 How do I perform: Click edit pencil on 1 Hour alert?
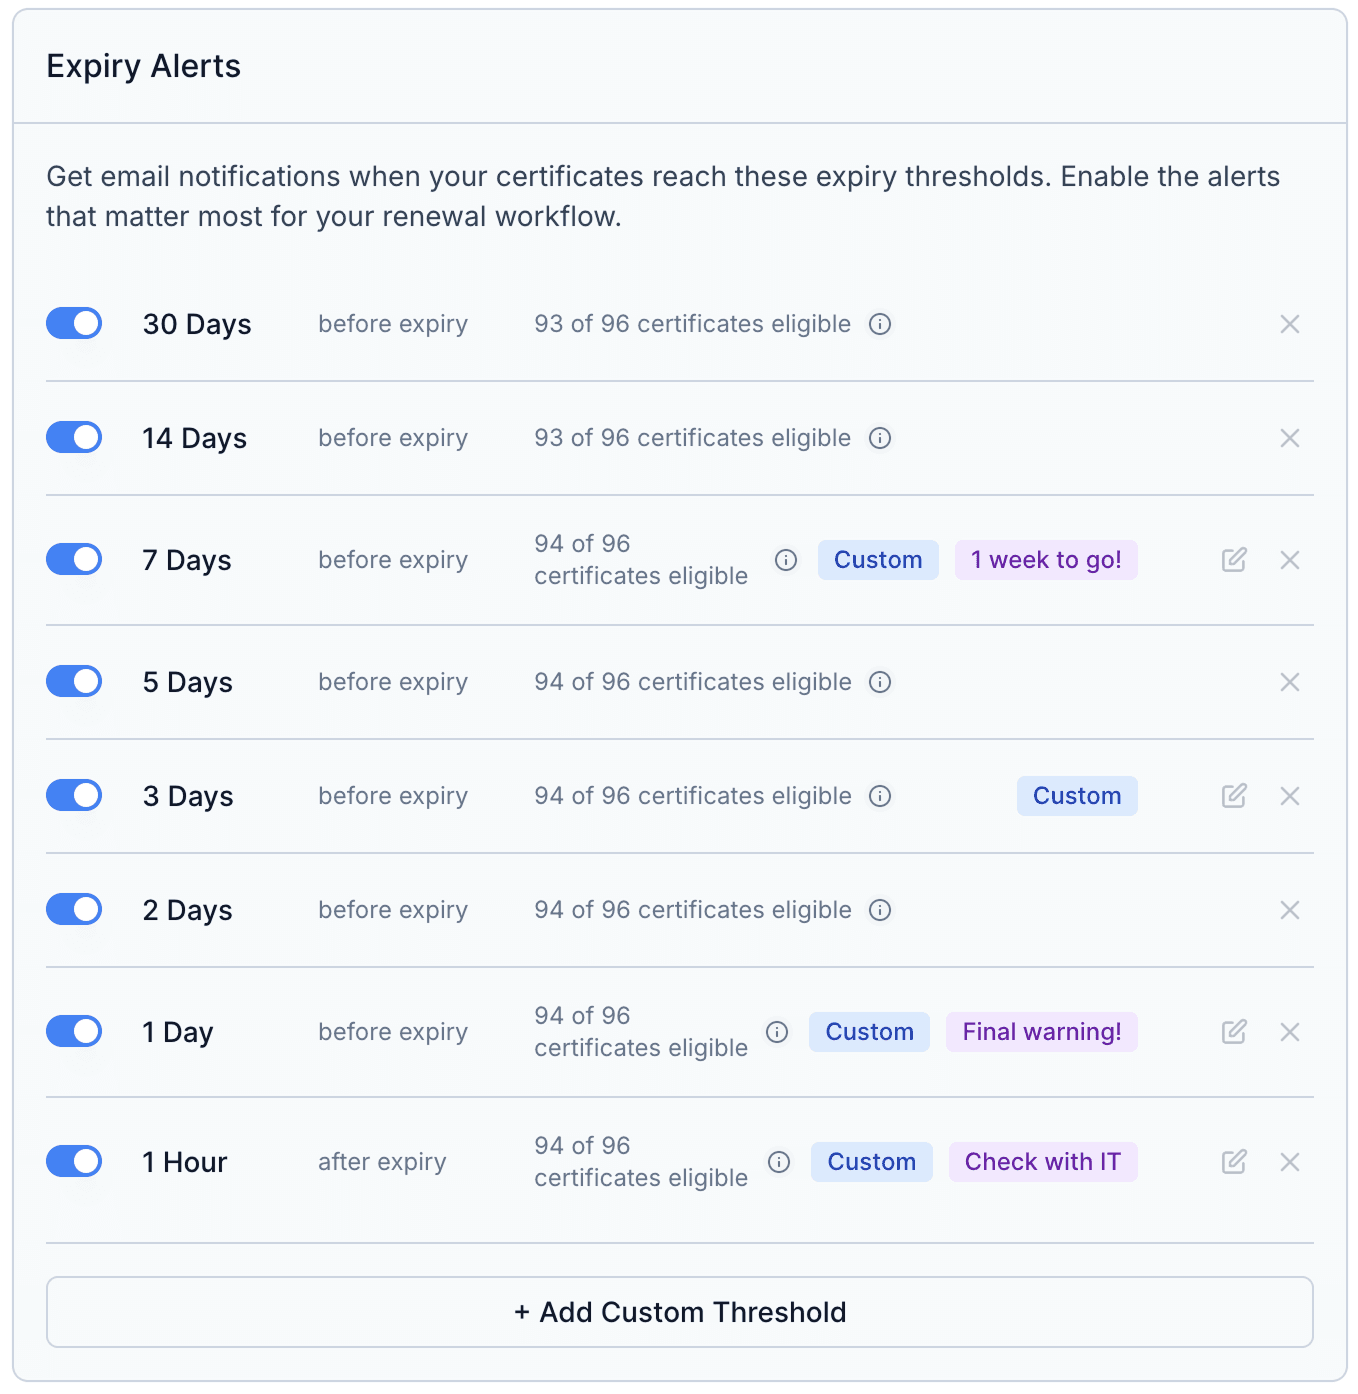(x=1234, y=1162)
